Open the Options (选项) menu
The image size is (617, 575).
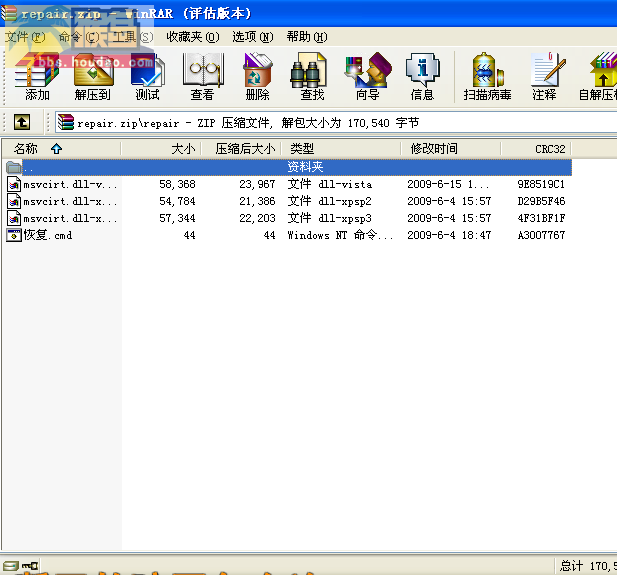(x=253, y=37)
